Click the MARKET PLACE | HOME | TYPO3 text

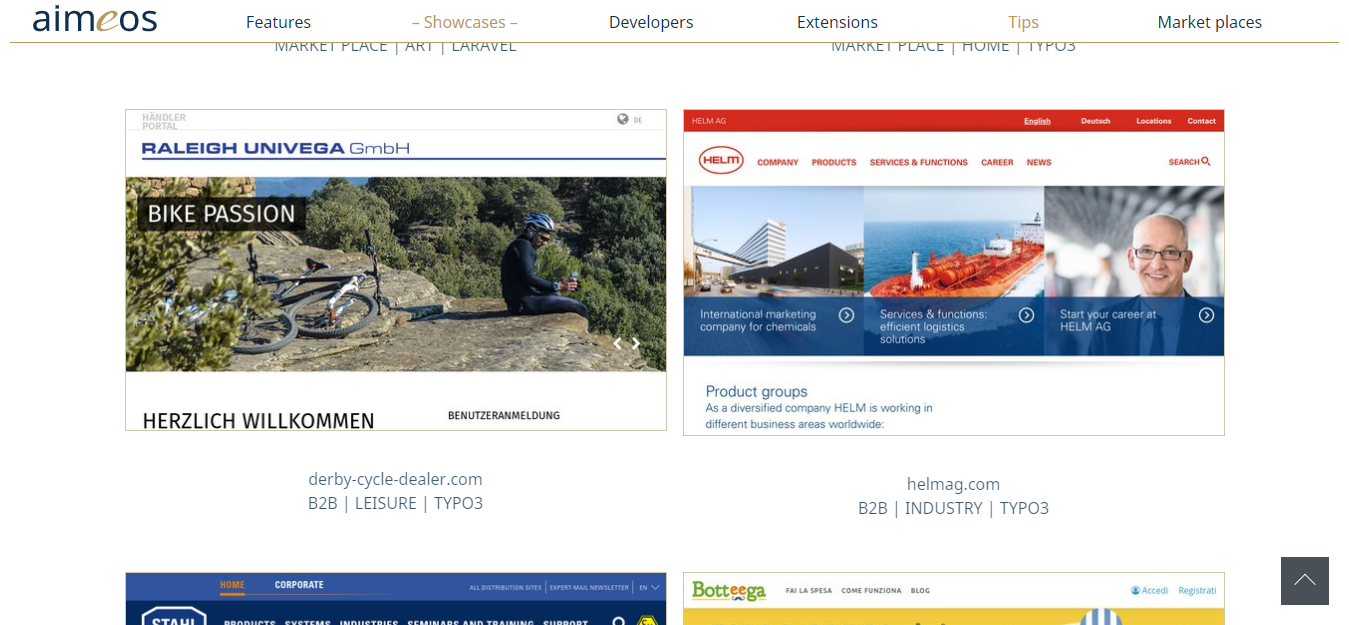click(953, 46)
